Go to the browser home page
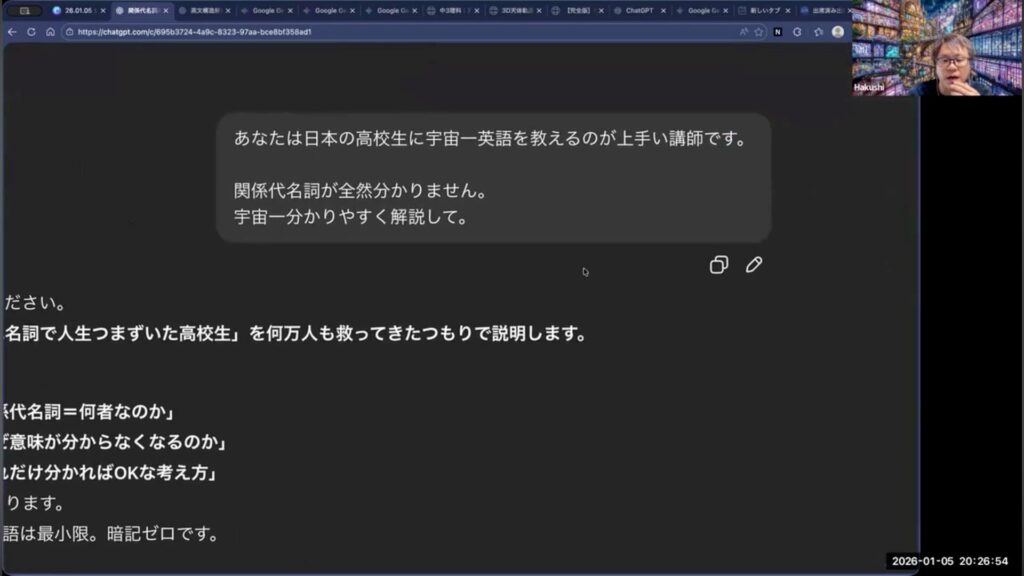Image resolution: width=1024 pixels, height=576 pixels. click(50, 32)
